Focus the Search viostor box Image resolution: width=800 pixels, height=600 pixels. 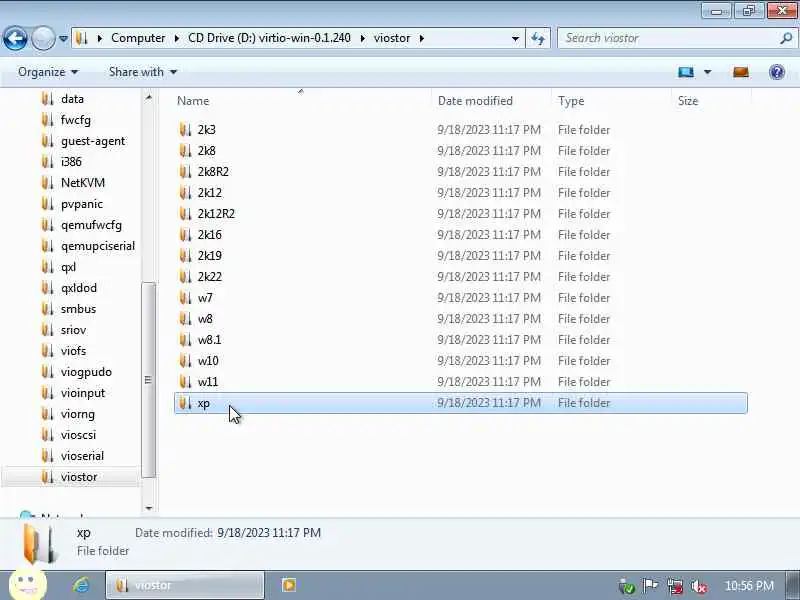(x=668, y=38)
